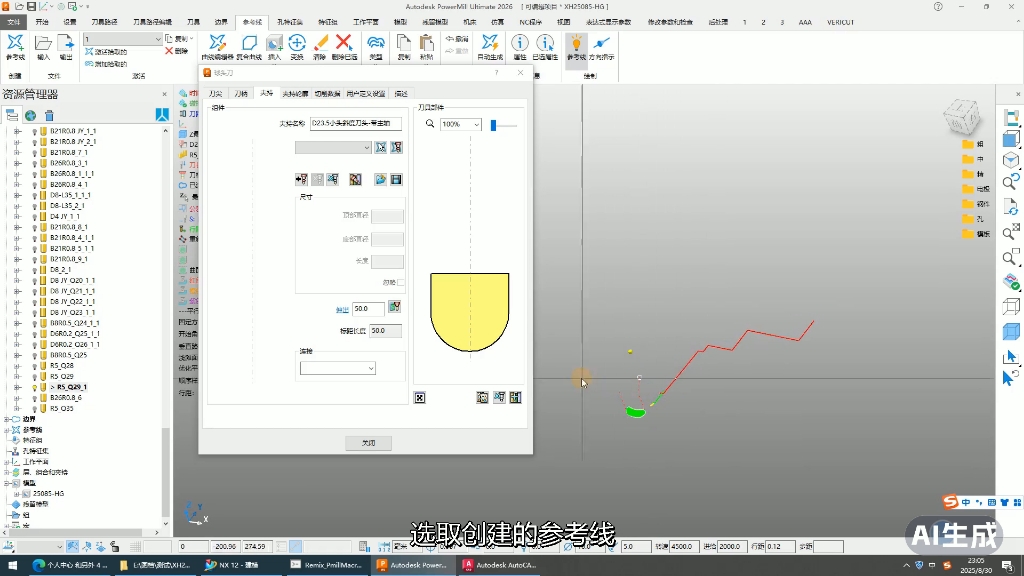
Task: Click the fit-view icon below tool preview
Action: click(x=420, y=398)
